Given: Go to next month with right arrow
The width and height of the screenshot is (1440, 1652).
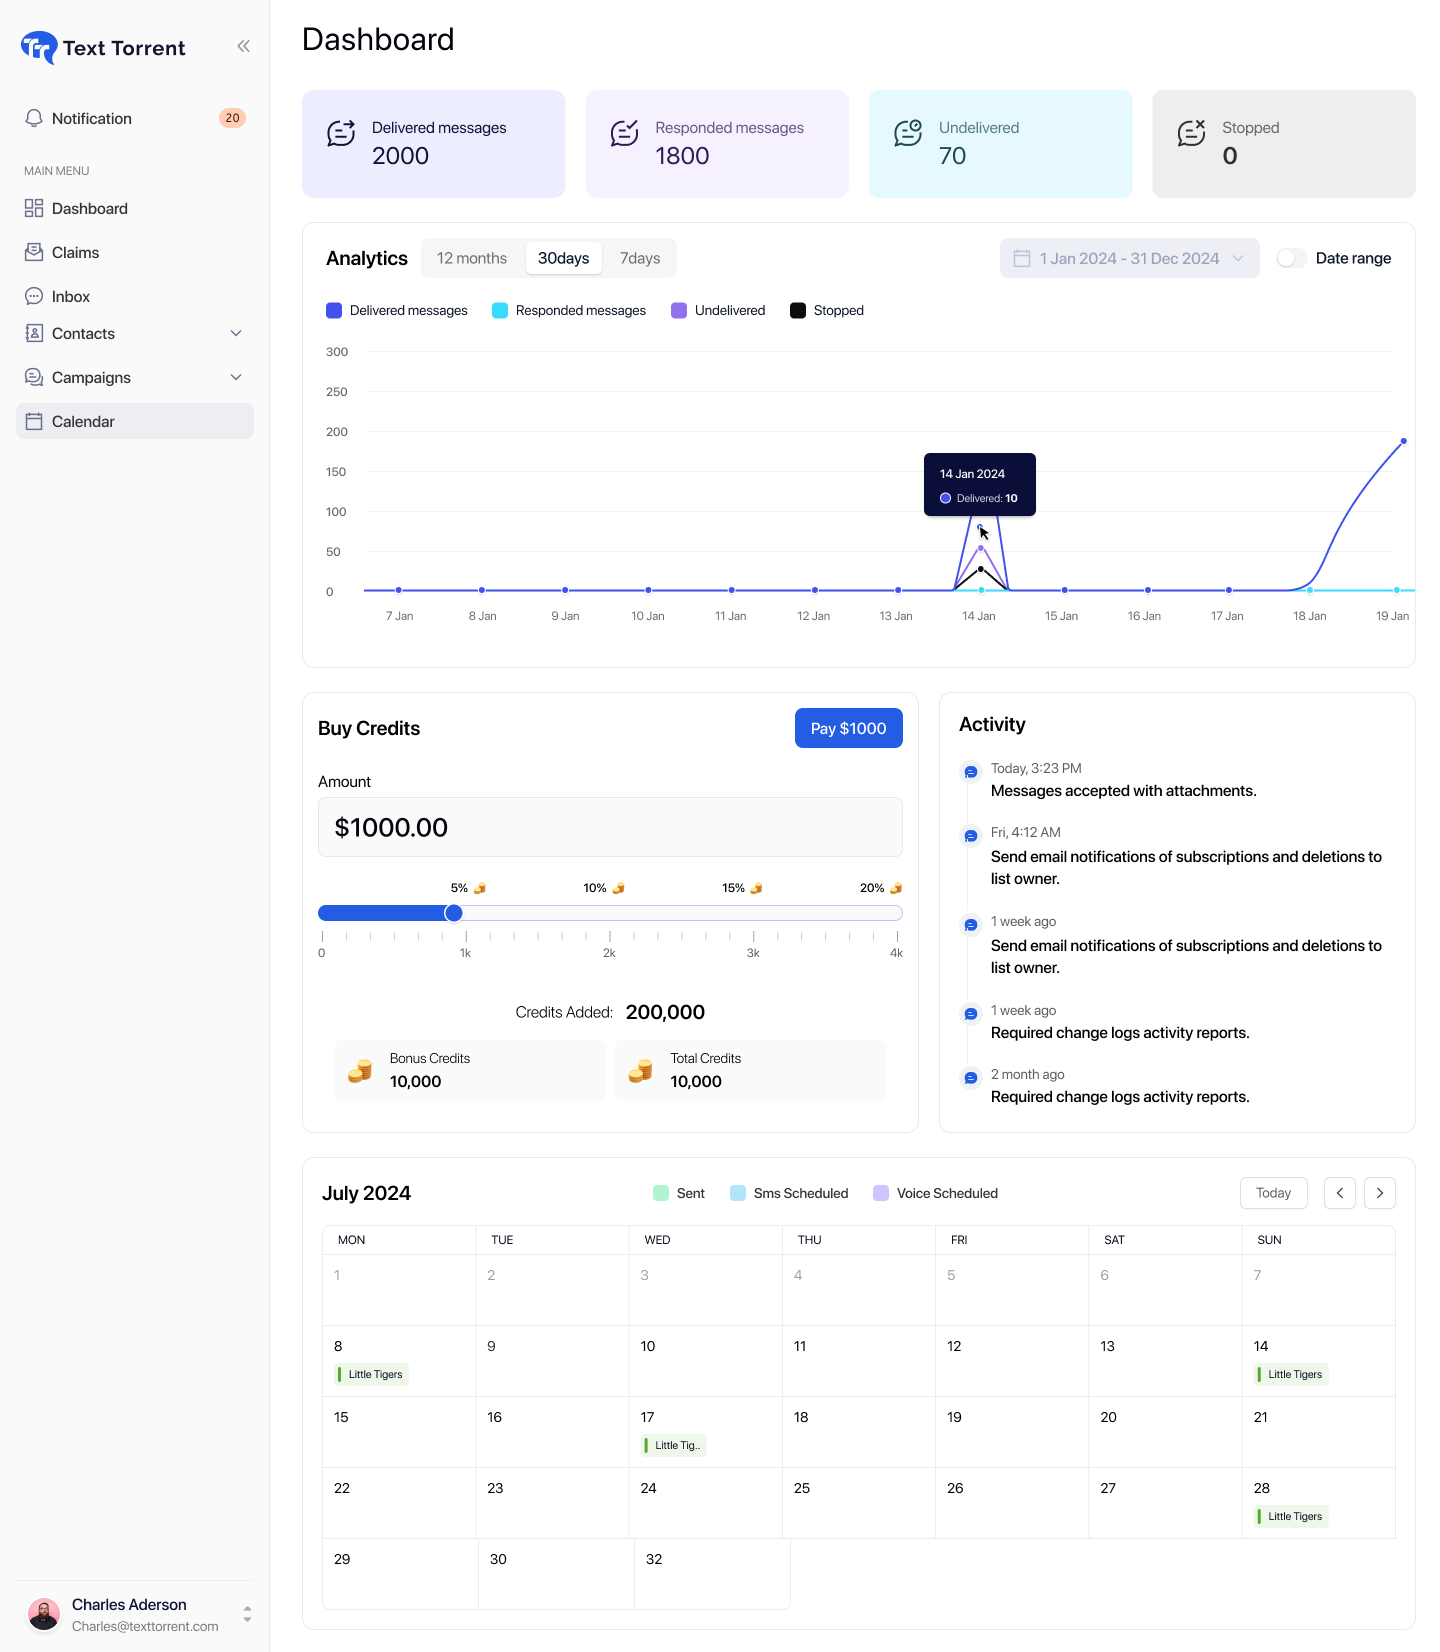Looking at the screenshot, I should (x=1380, y=1193).
